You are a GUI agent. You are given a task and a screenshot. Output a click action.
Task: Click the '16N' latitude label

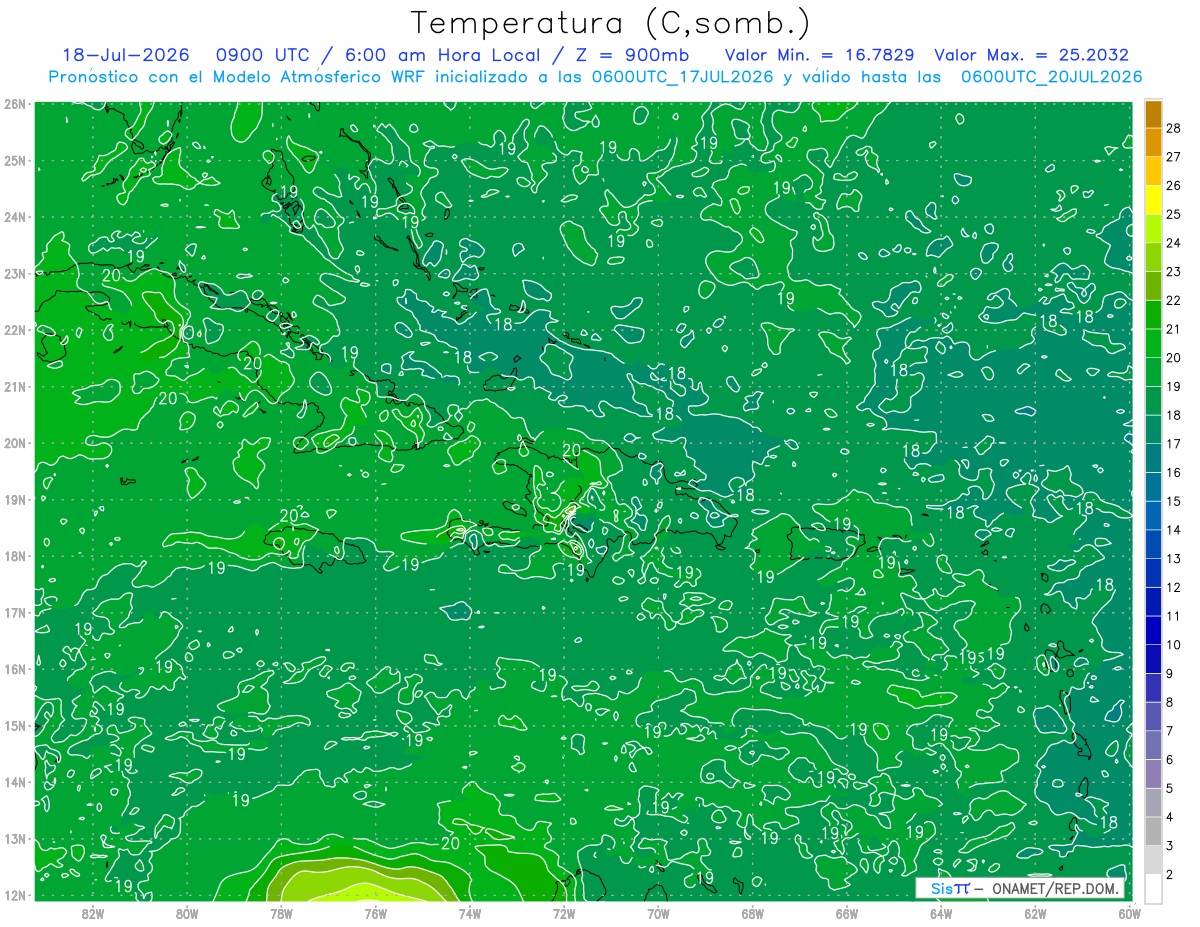15,669
